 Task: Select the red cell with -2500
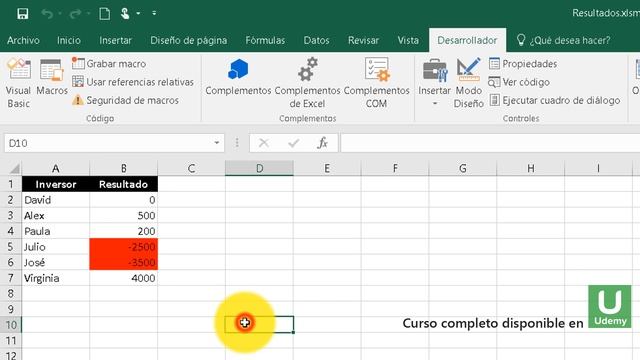point(124,247)
